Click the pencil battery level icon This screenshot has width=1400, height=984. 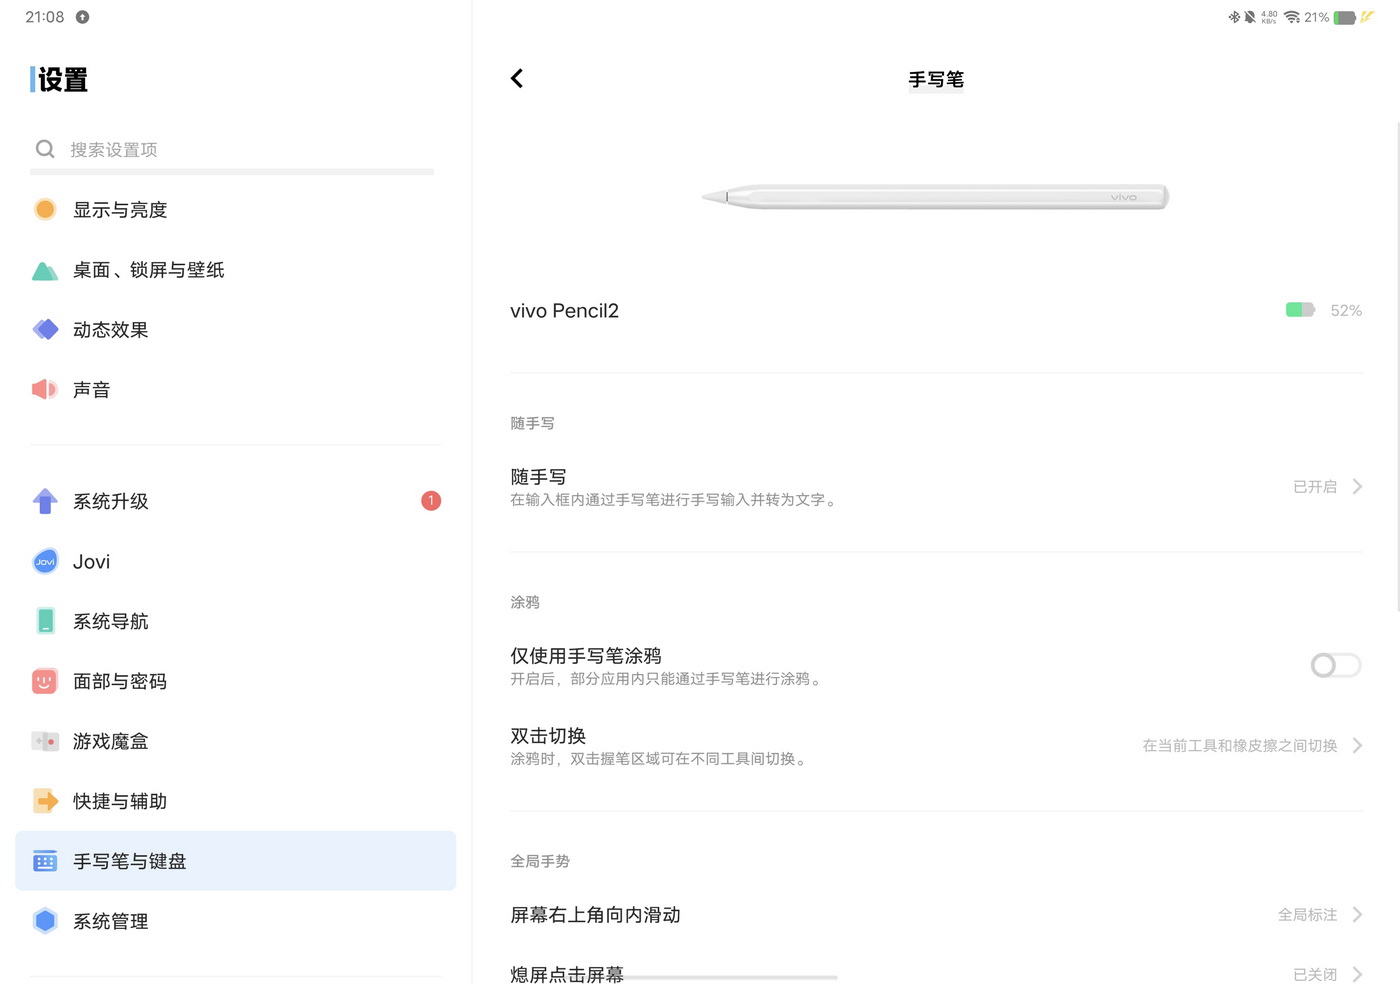1300,310
